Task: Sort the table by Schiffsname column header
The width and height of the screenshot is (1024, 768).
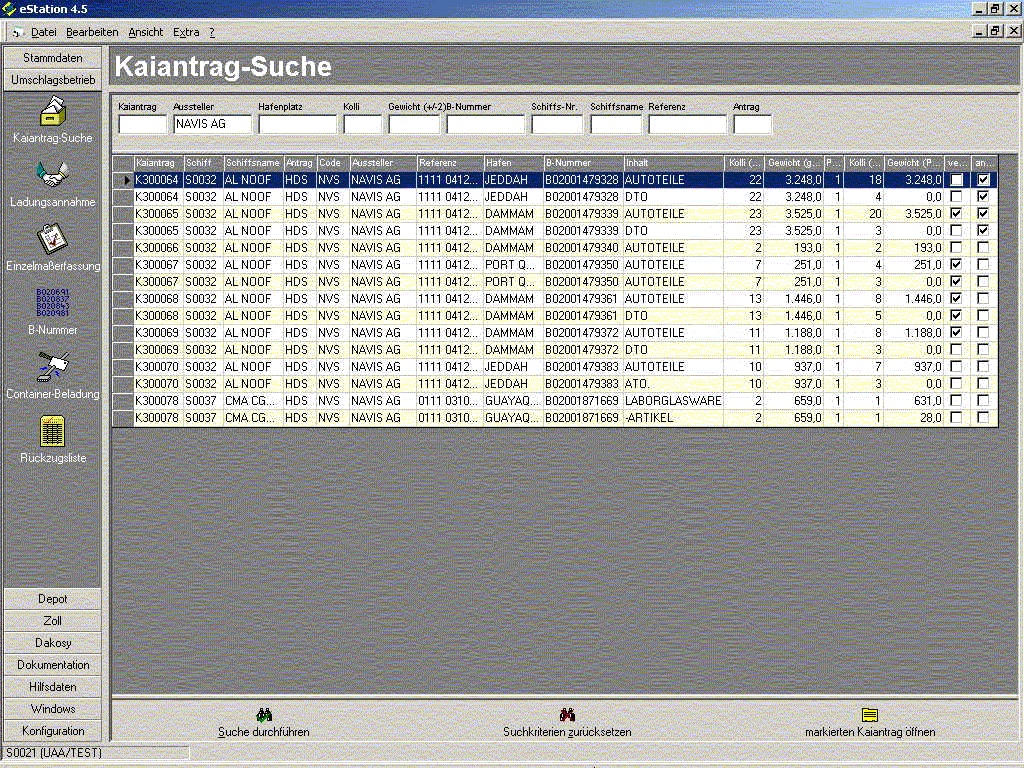Action: 252,163
